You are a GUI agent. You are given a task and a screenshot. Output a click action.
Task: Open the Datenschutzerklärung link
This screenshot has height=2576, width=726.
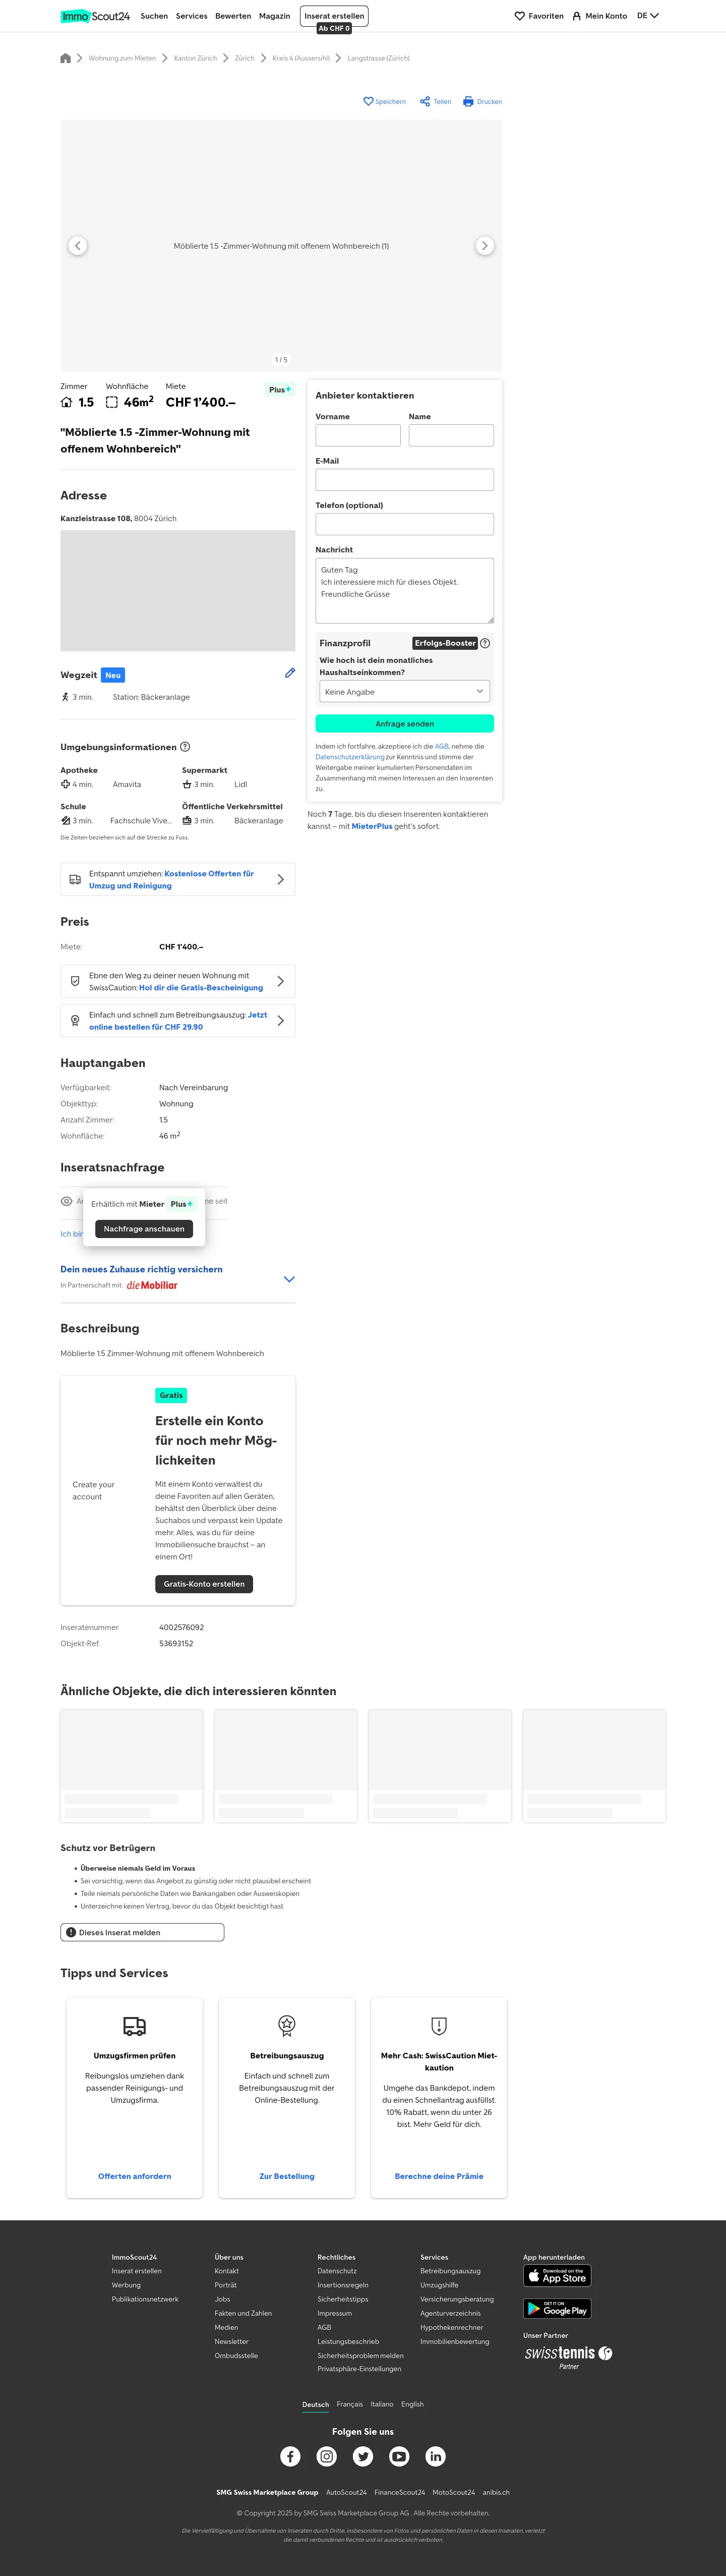tap(350, 757)
